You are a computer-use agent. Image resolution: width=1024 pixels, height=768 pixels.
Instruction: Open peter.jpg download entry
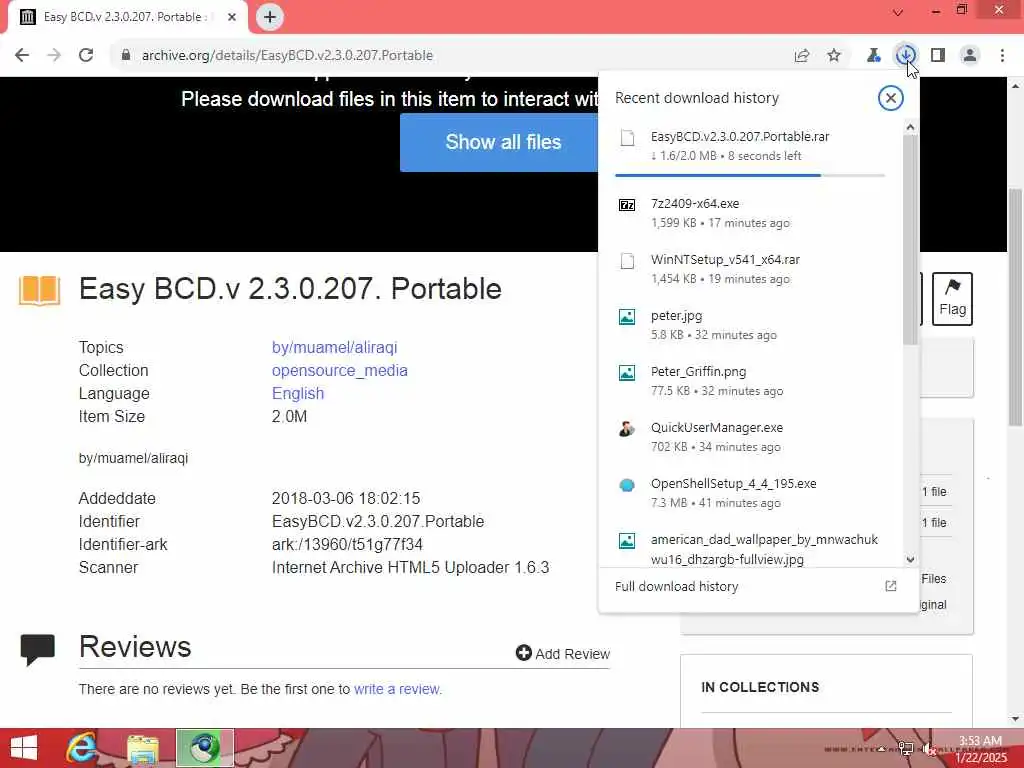pyautogui.click(x=750, y=325)
